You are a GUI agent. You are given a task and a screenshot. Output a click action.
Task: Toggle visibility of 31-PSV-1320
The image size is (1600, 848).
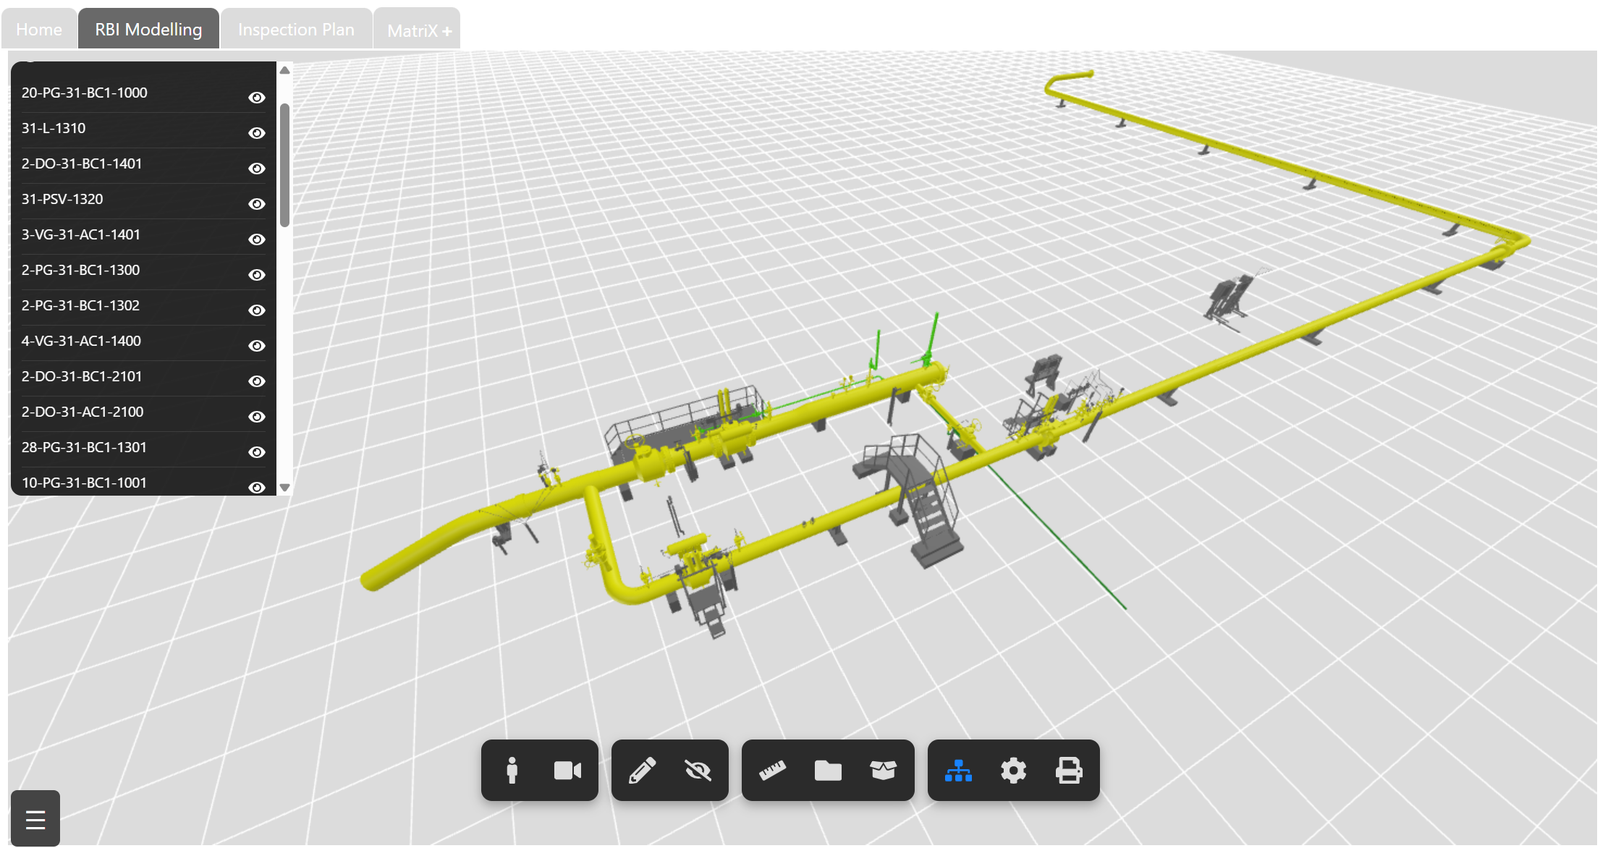coord(257,204)
